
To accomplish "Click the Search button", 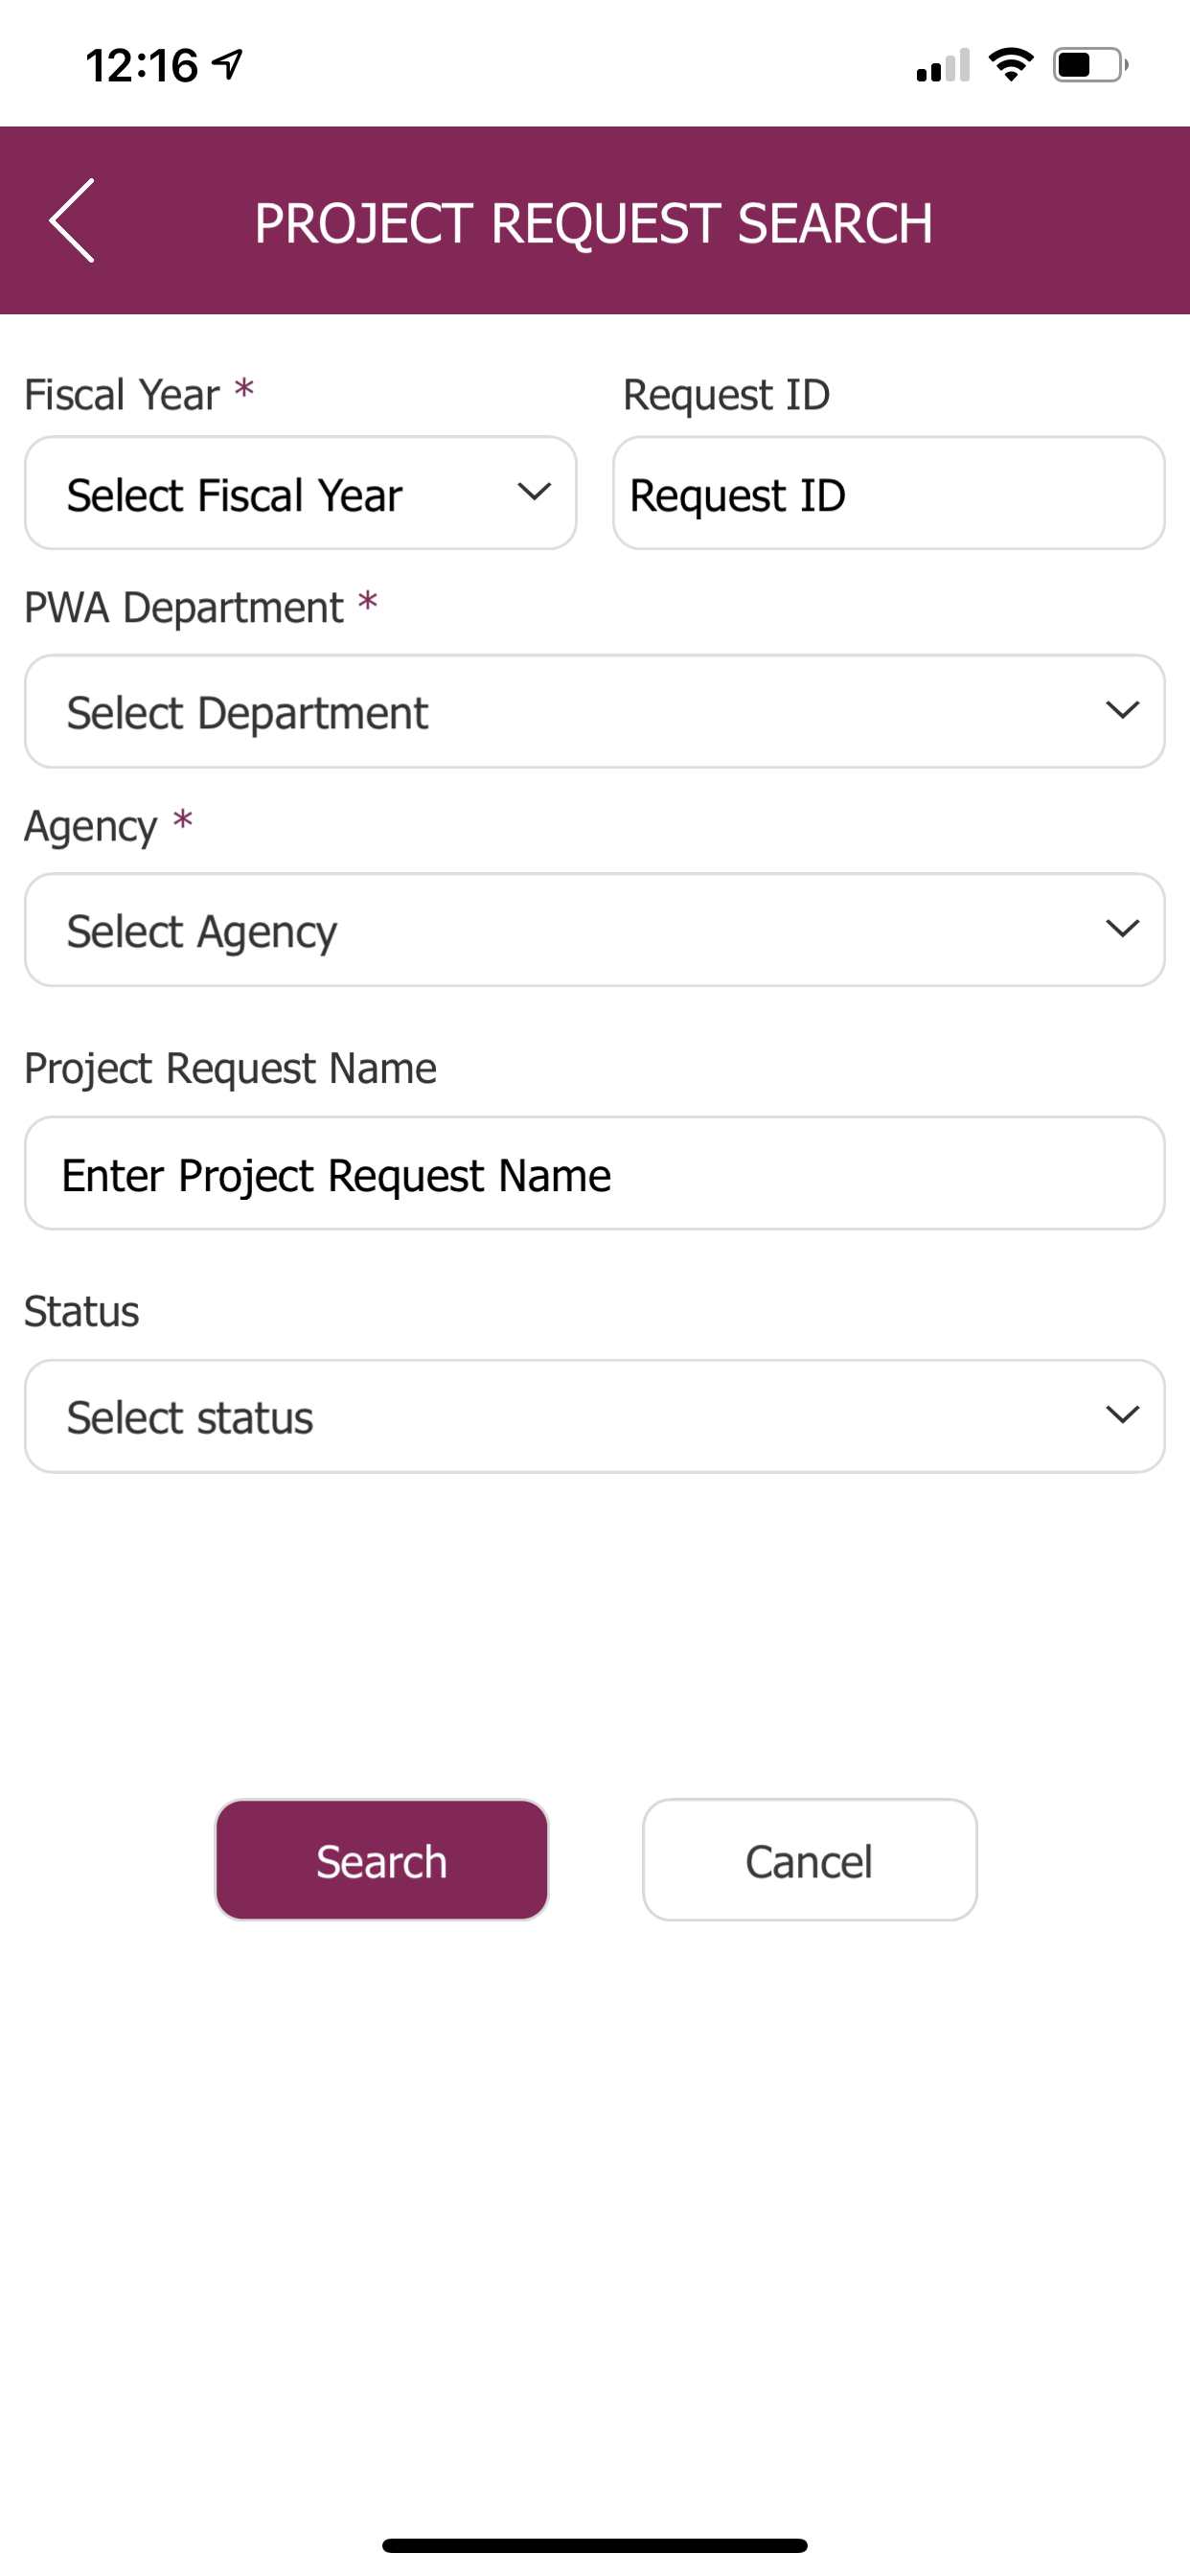I will coord(382,1860).
